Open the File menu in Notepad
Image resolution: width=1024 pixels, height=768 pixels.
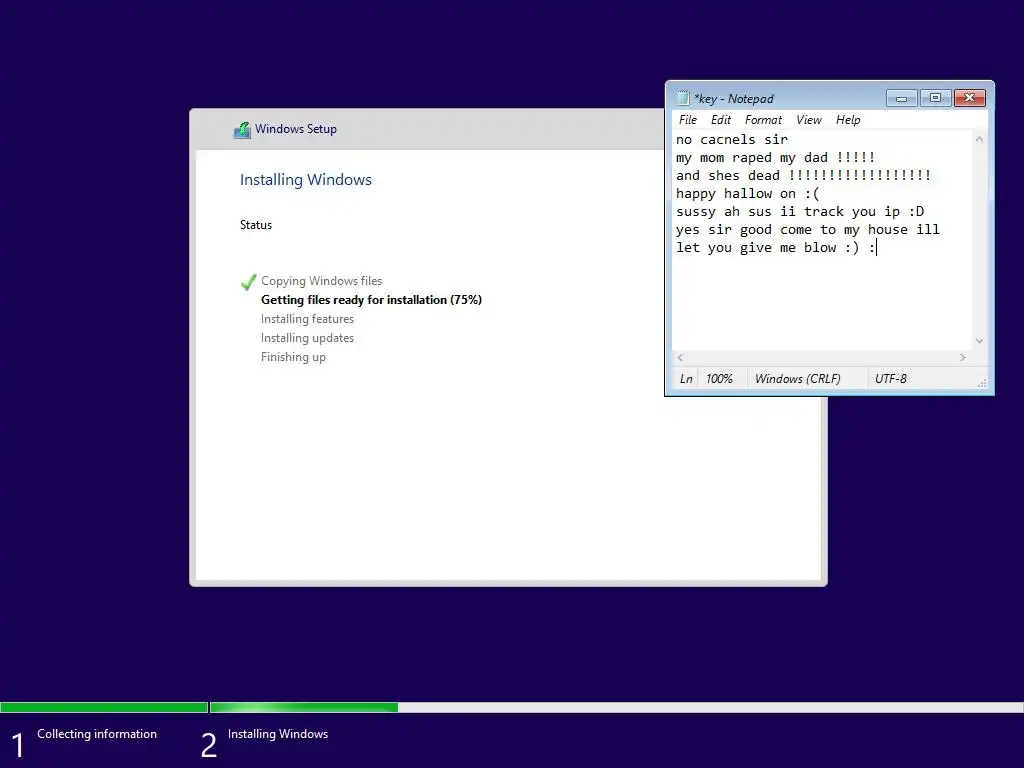point(688,120)
